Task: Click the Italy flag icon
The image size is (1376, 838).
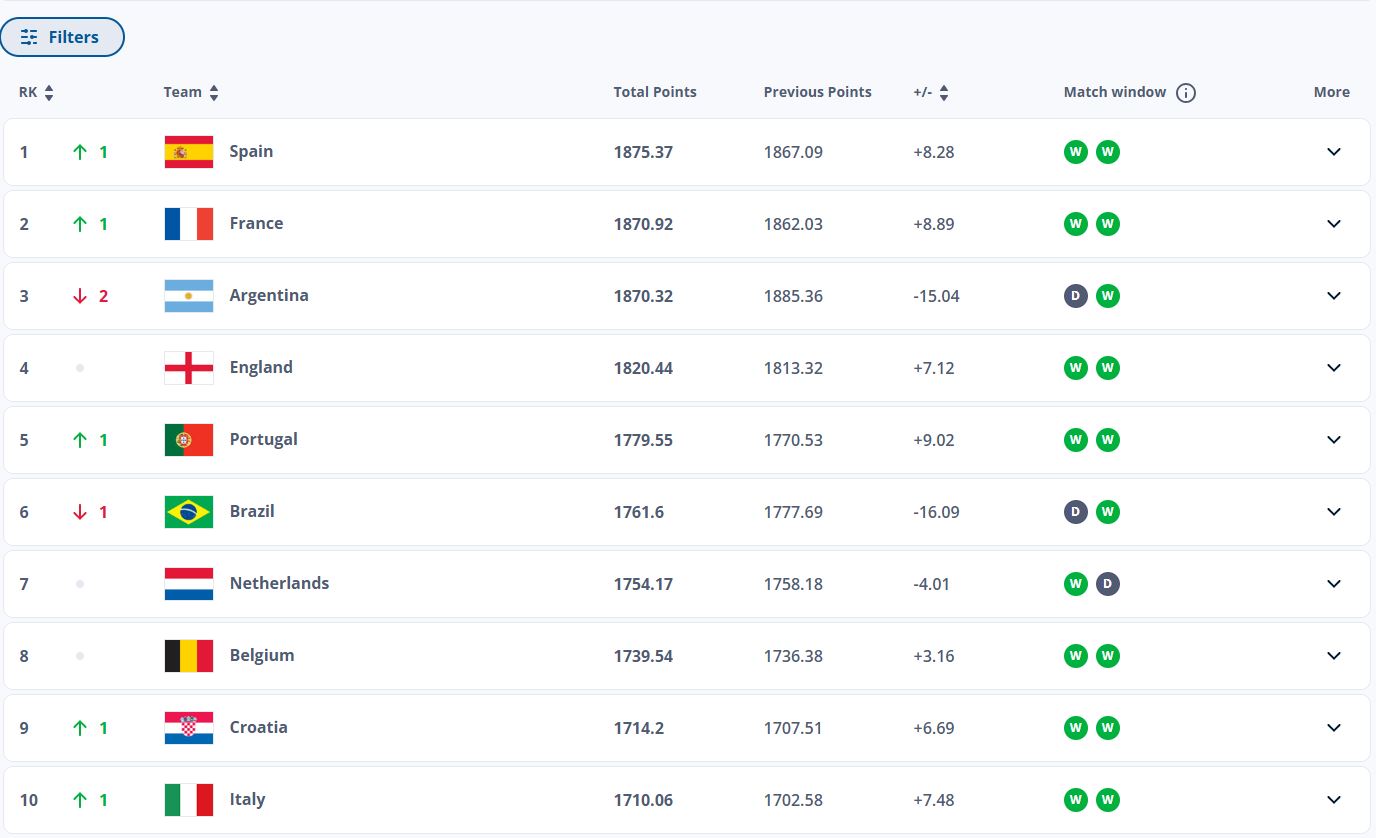Action: pos(189,800)
